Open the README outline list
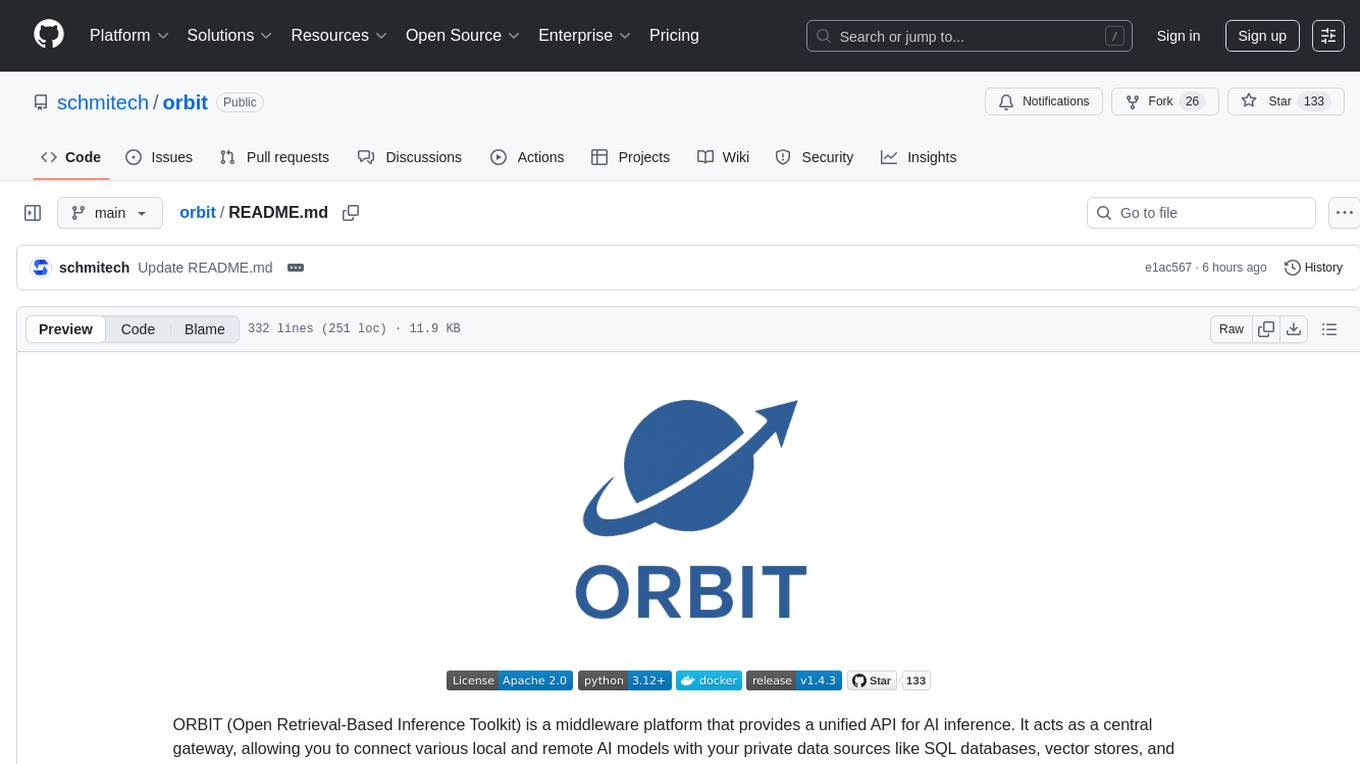Viewport: 1360px width, 764px height. click(x=1329, y=329)
